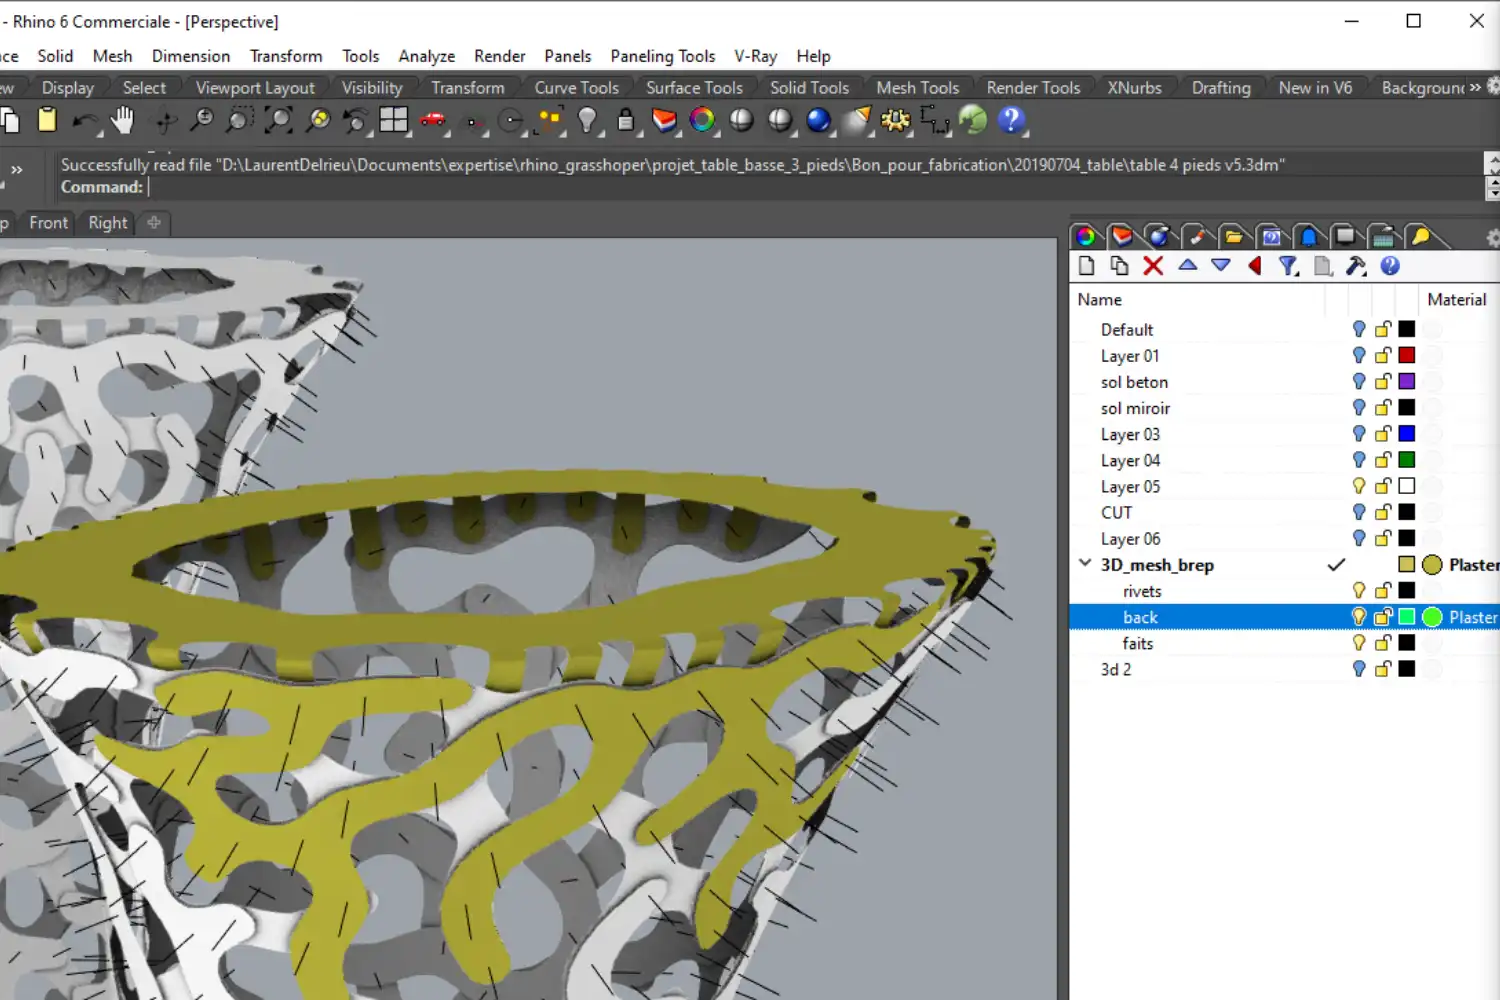The image size is (1500, 1000).
Task: Select the Pan tool in the toolbar
Action: click(122, 120)
